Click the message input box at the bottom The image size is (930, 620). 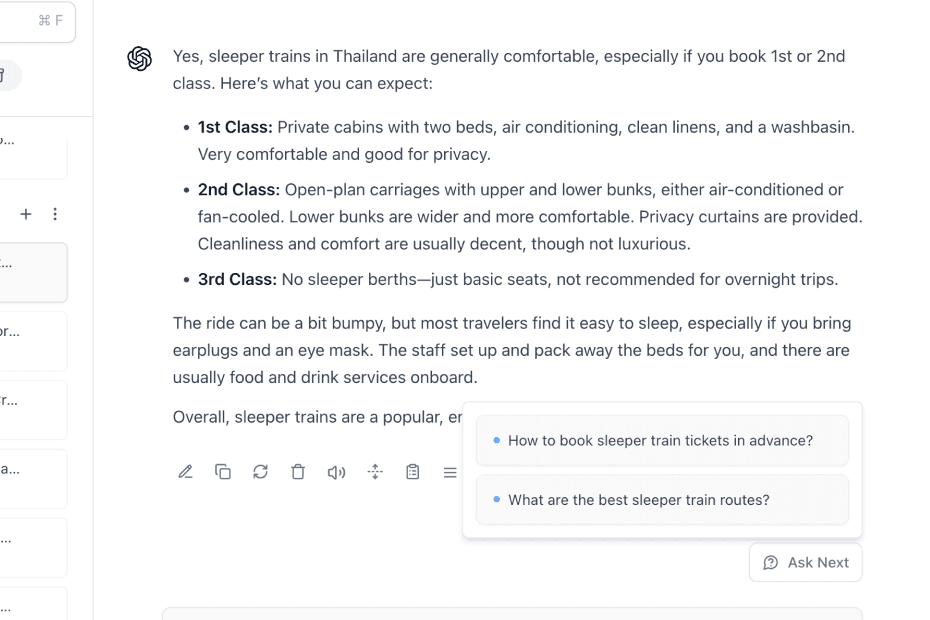point(511,613)
